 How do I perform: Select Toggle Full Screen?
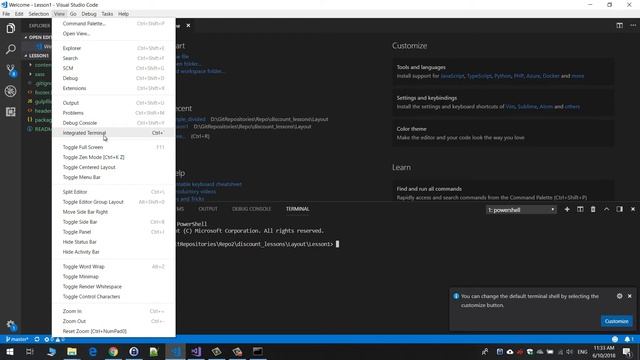(113, 147)
